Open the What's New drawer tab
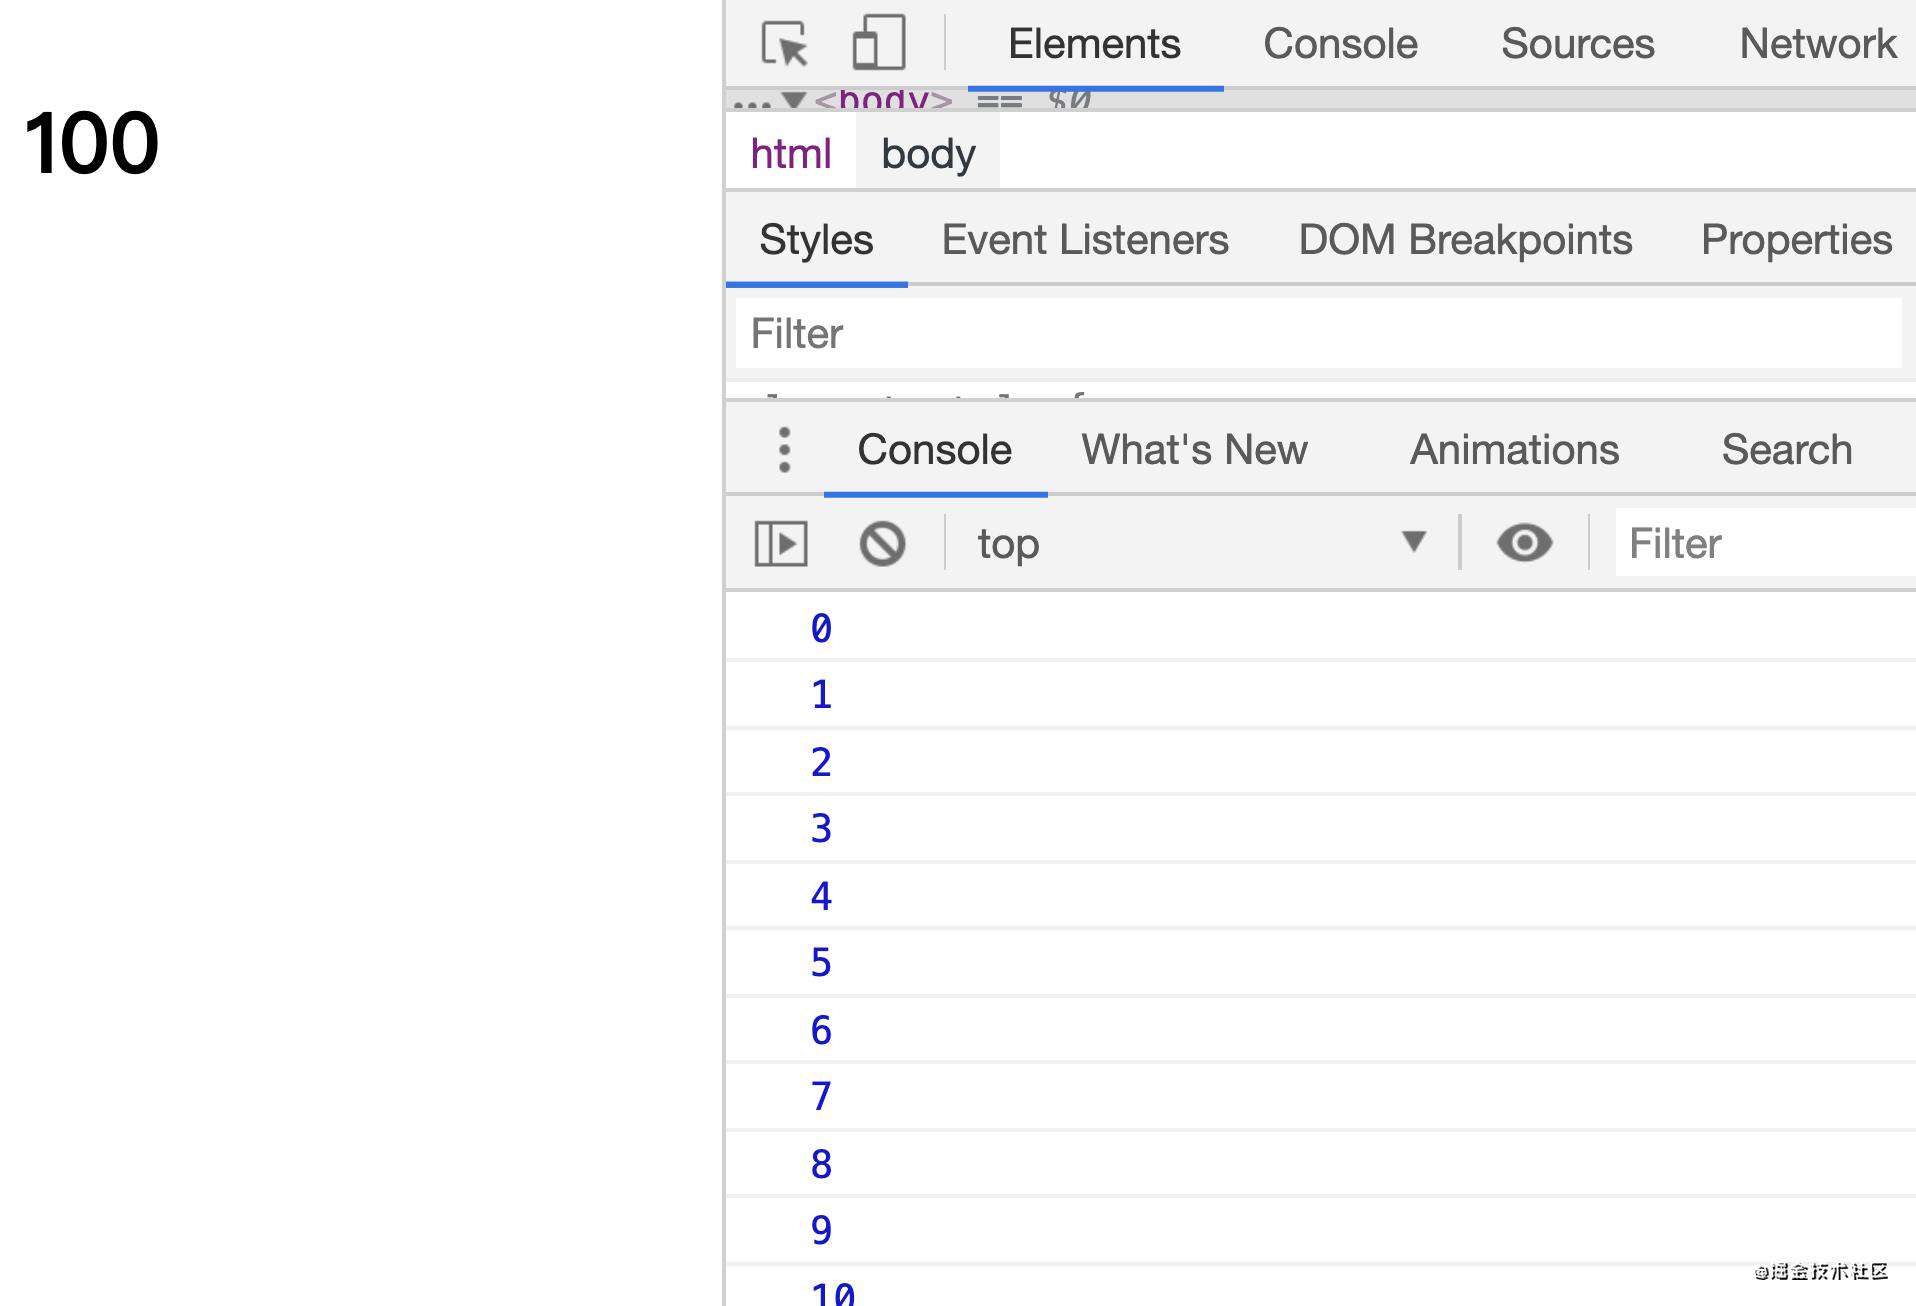Viewport: 1916px width, 1306px height. click(x=1194, y=450)
